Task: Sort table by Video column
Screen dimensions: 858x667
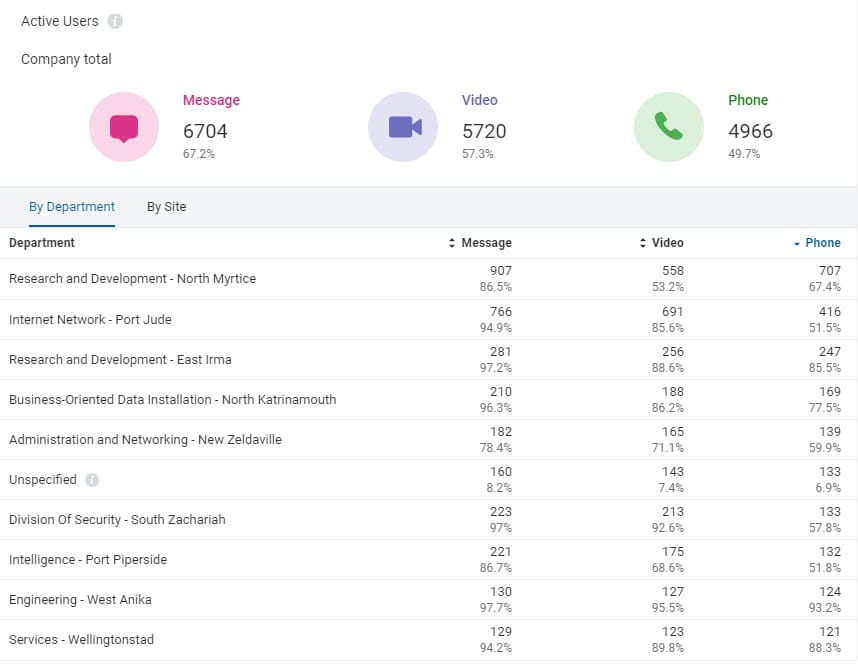Action: pos(662,243)
